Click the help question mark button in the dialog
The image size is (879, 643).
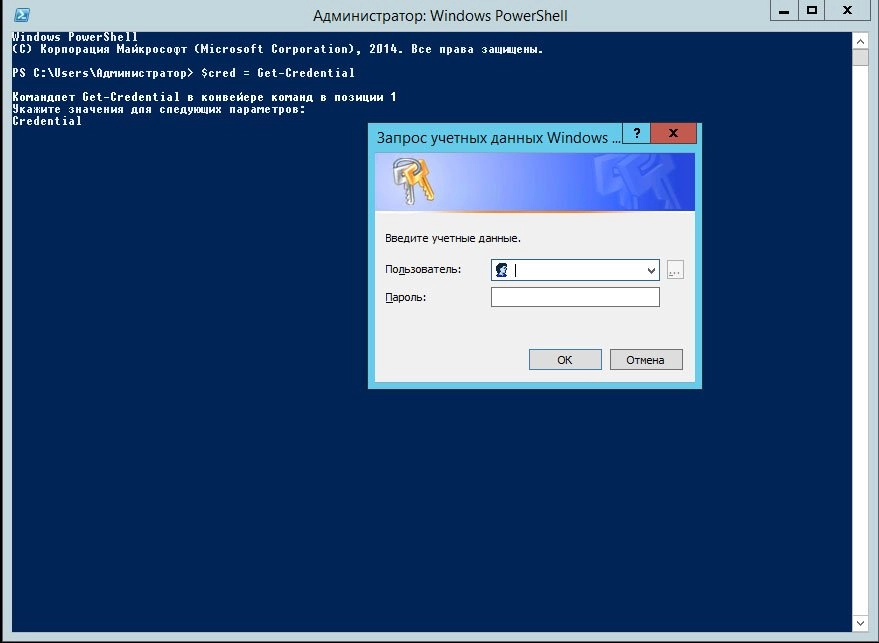coord(636,134)
